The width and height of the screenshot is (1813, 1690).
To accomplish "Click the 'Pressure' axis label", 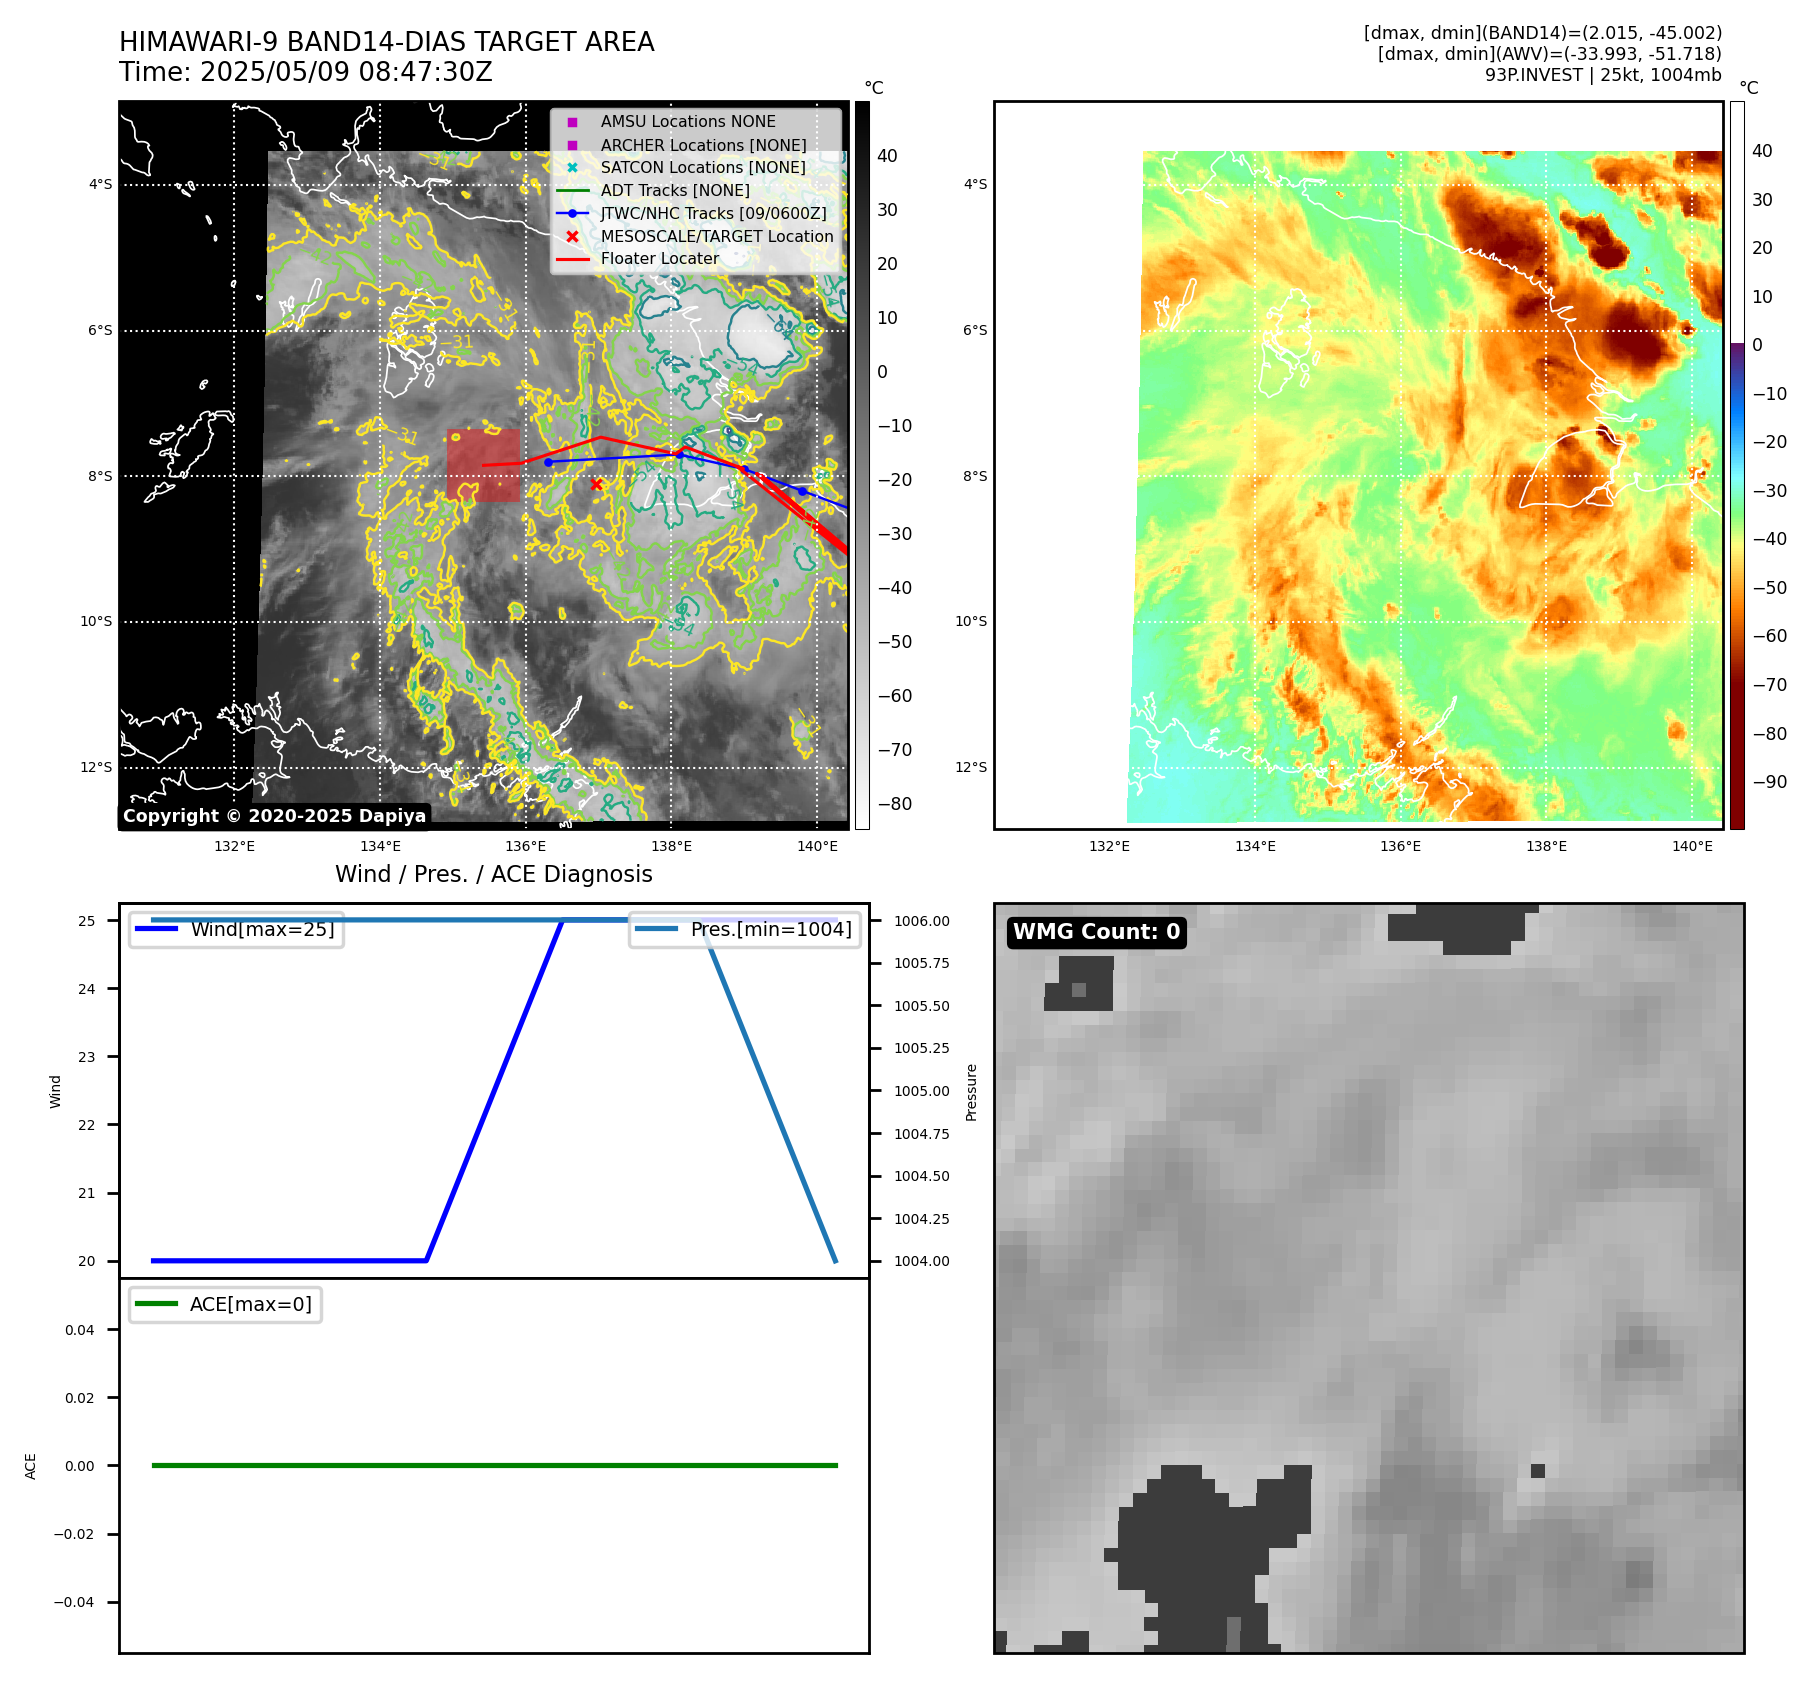I will 971,1092.
